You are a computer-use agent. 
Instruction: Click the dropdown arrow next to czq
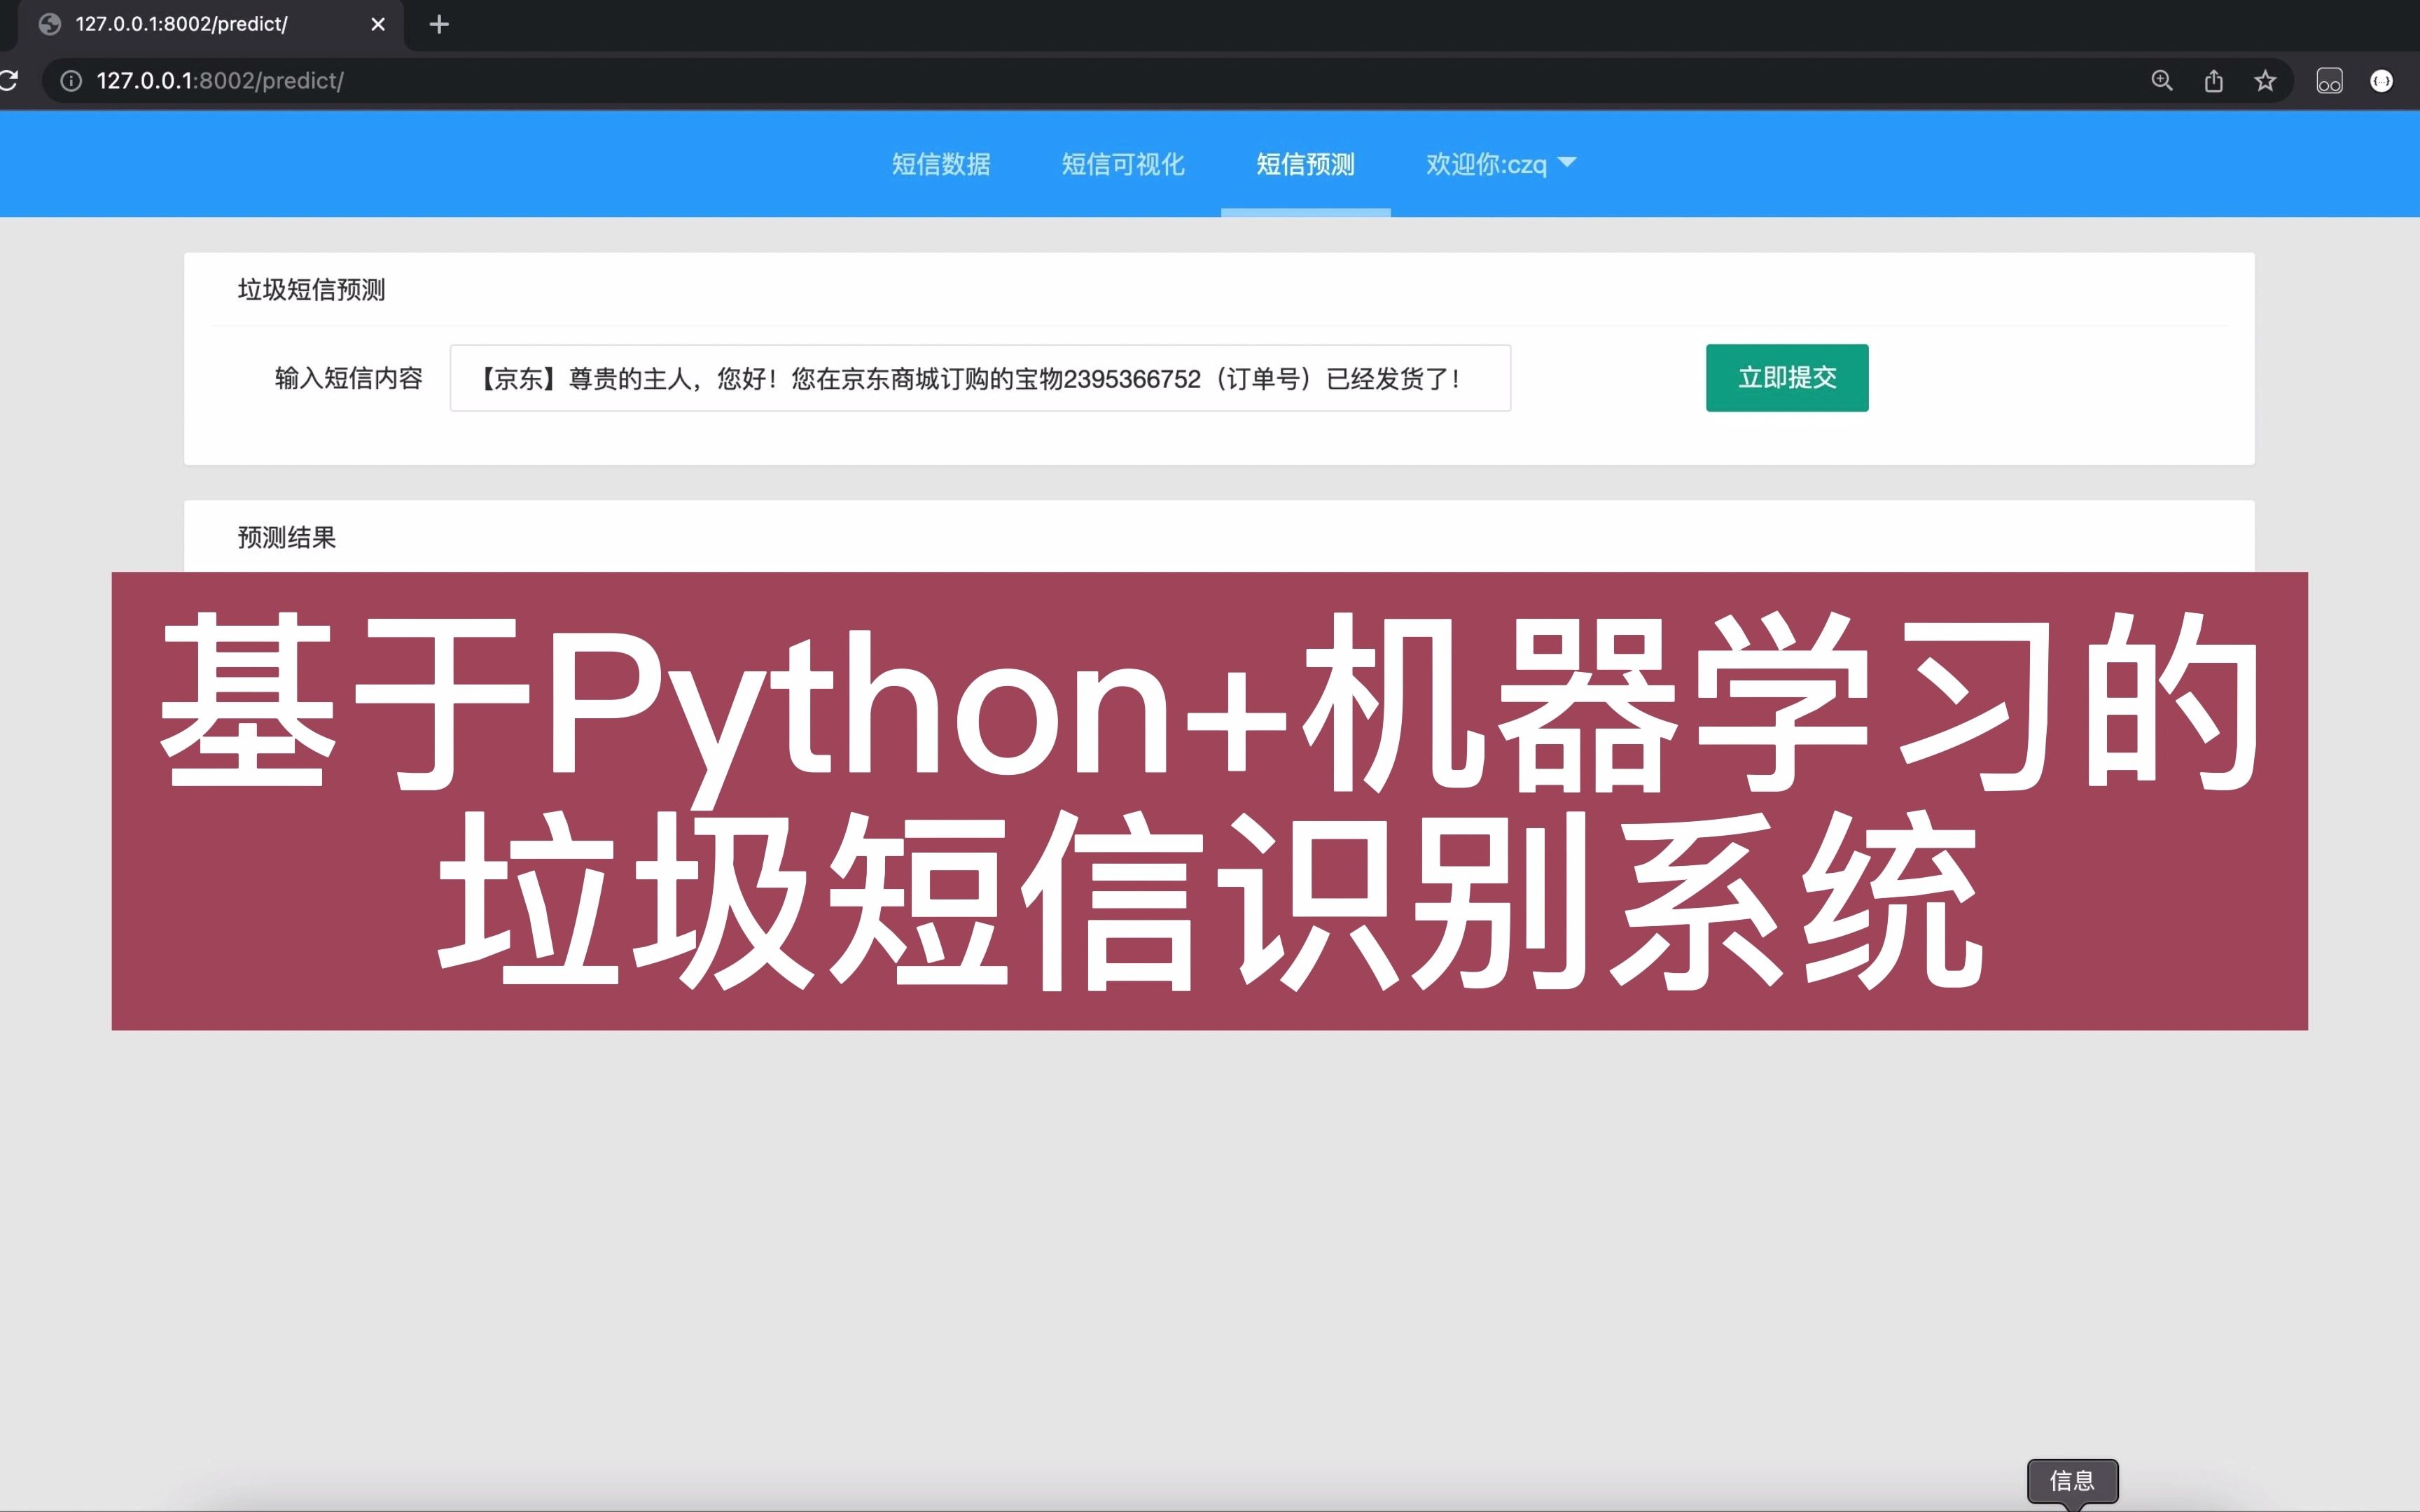1567,162
